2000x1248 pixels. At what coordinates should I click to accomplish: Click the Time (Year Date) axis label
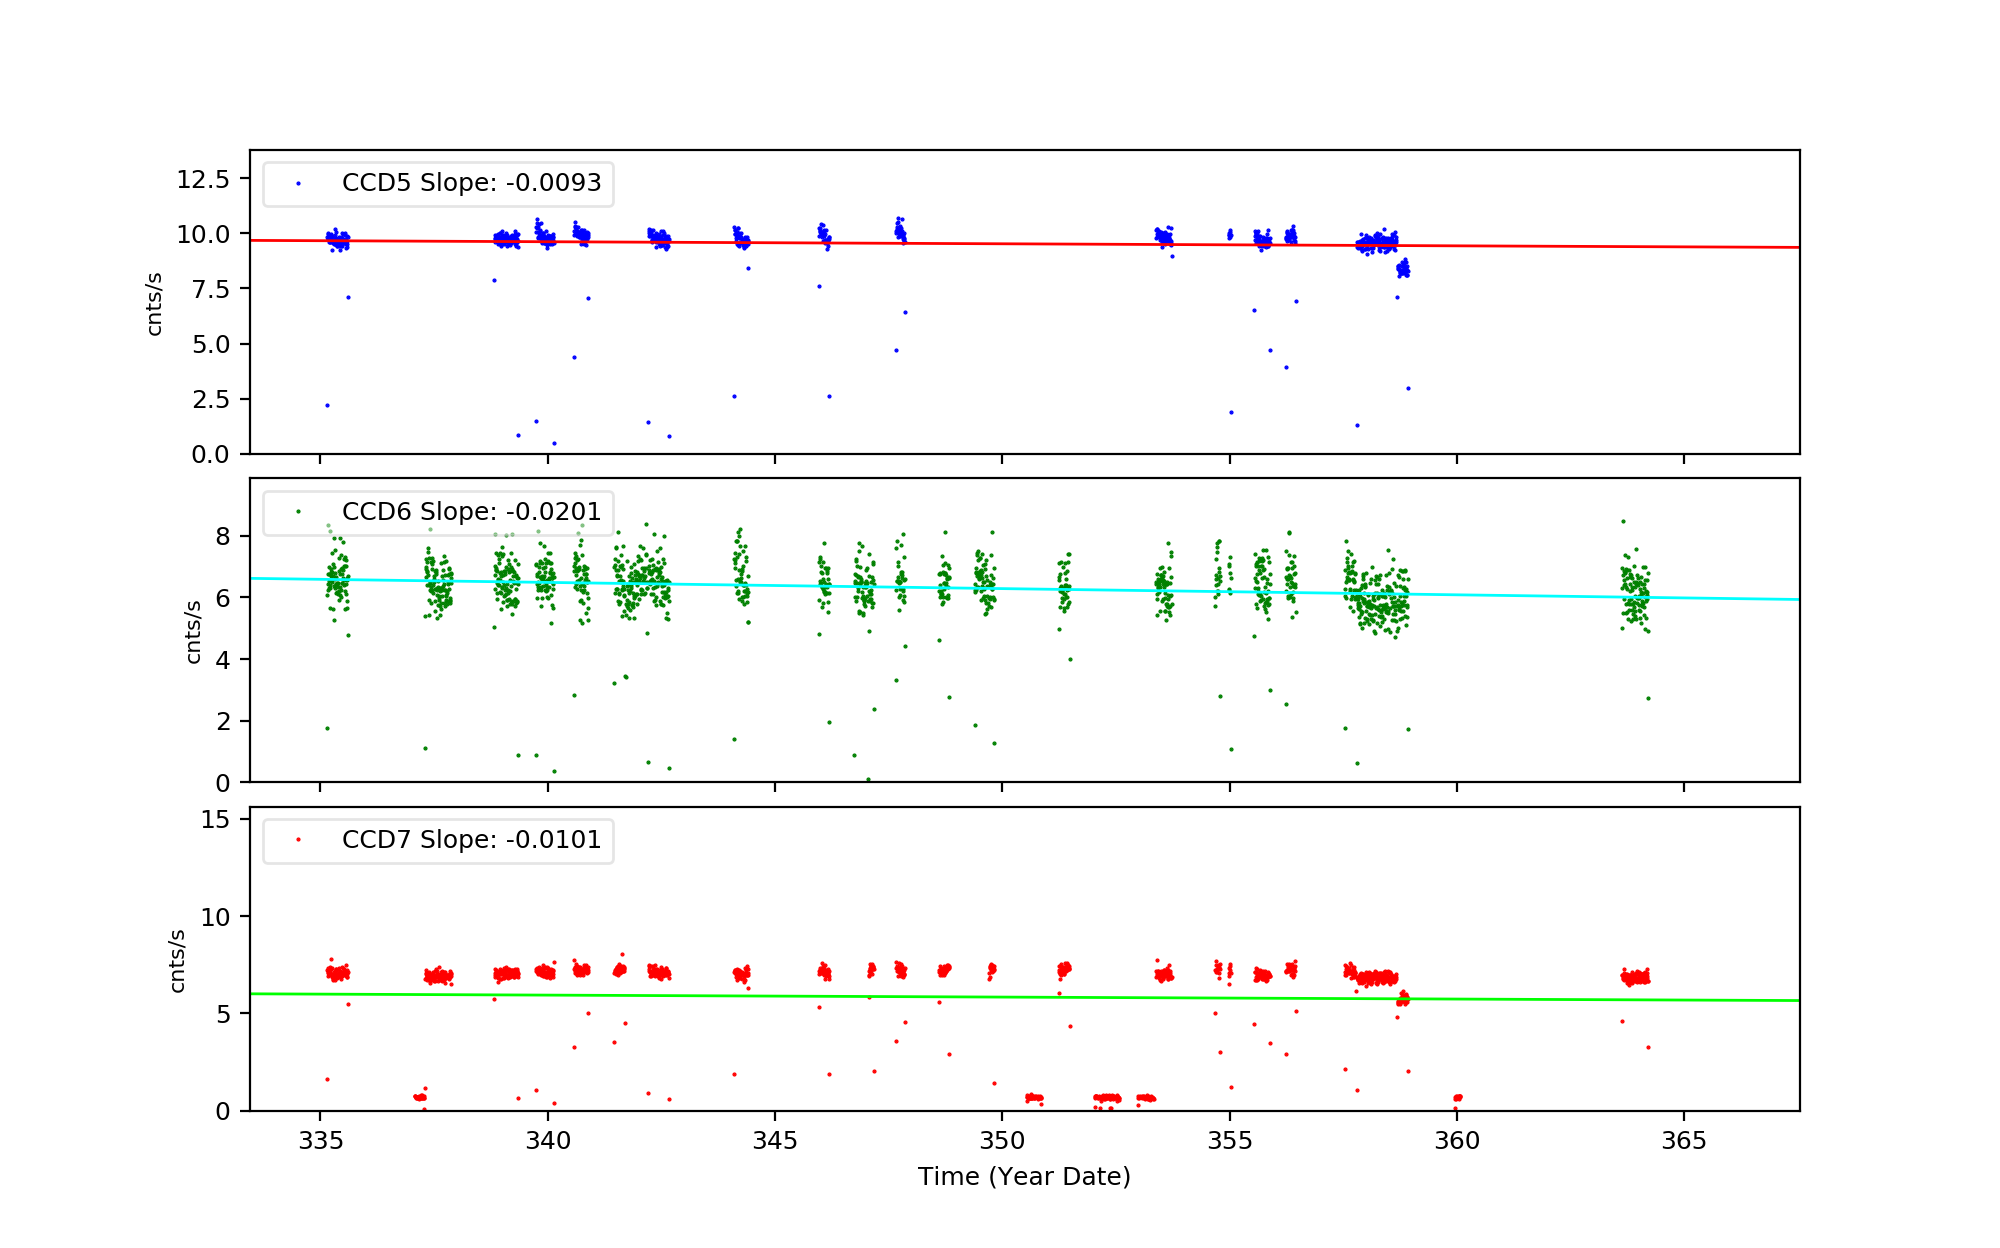click(1024, 1177)
